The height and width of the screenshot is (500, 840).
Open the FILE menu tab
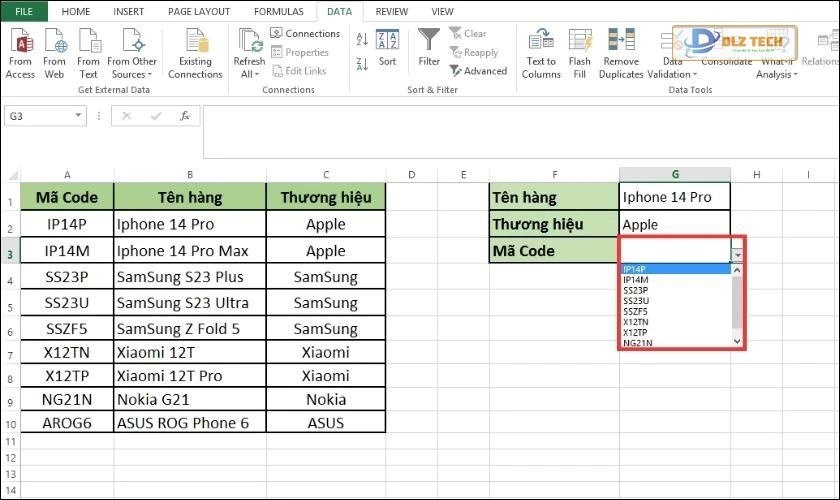[24, 11]
